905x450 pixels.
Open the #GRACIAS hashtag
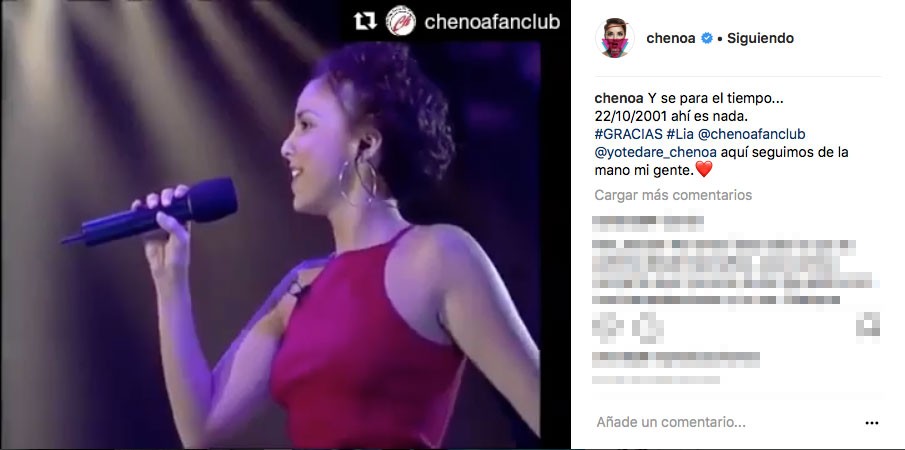pos(629,134)
